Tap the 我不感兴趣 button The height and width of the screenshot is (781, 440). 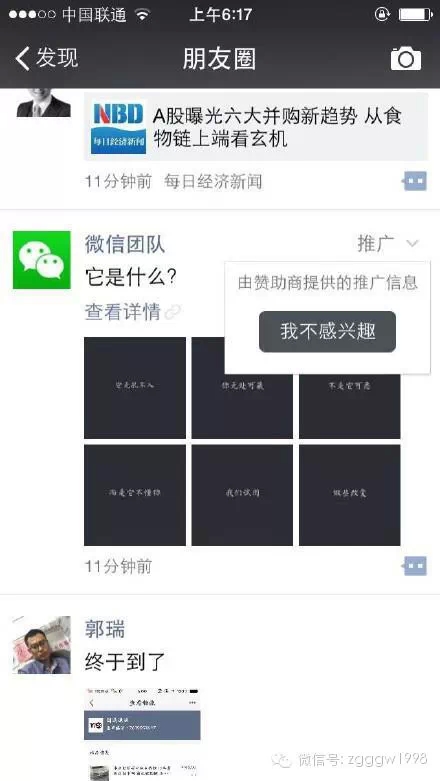pos(327,332)
